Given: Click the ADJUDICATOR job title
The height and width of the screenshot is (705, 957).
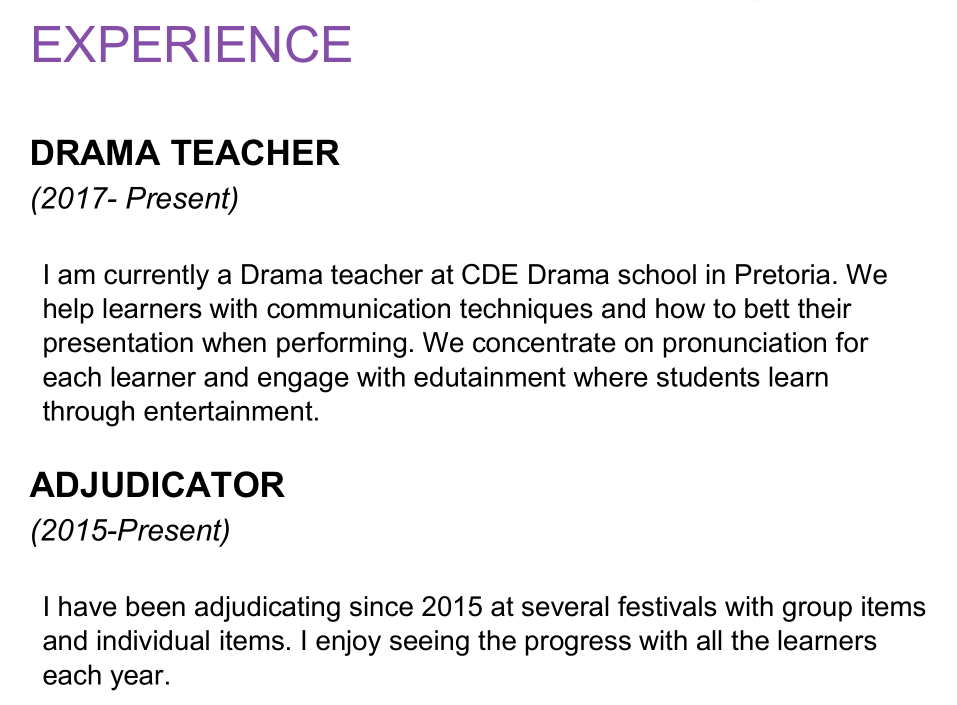Looking at the screenshot, I should click(x=157, y=485).
